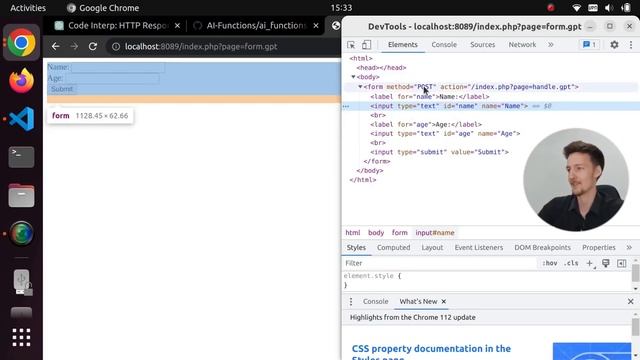Open the Layout pane tab

point(432,247)
